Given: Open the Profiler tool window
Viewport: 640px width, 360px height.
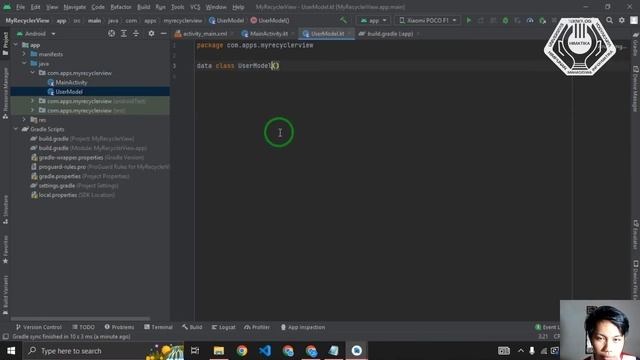Looking at the screenshot, I should (257, 327).
